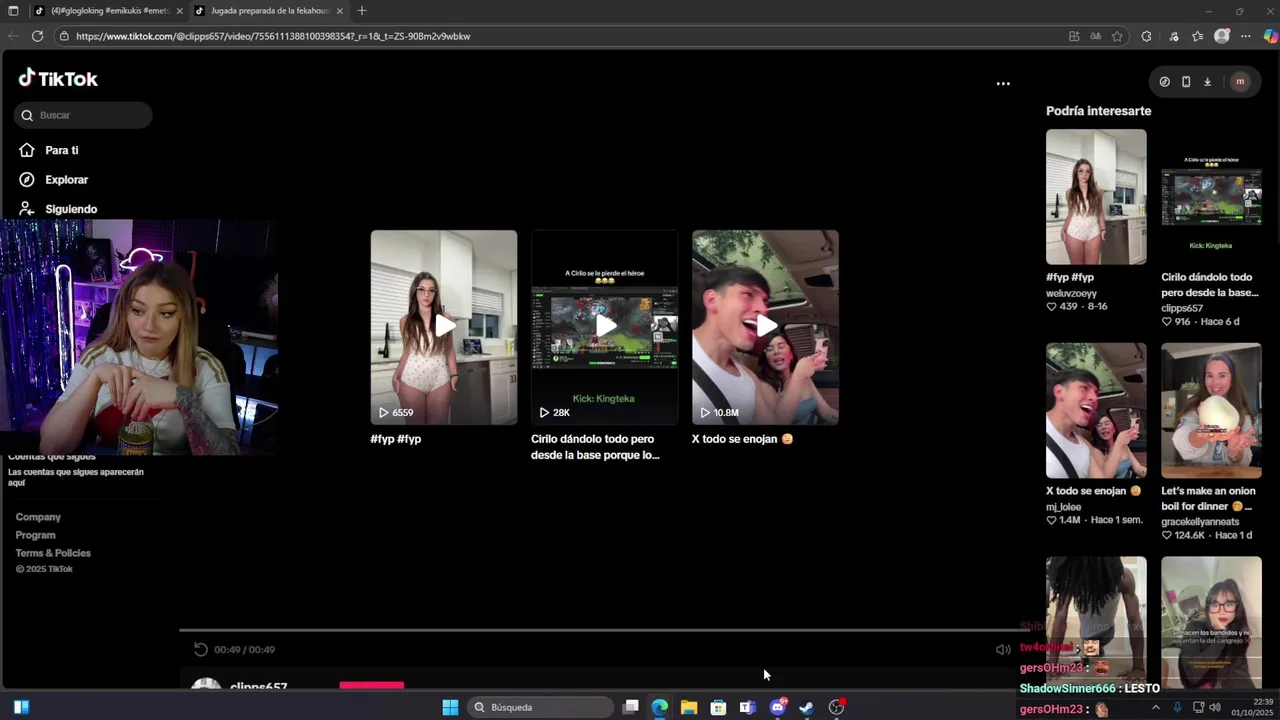Replay the video with the restart icon
Screen dimensions: 1280x720
200,649
